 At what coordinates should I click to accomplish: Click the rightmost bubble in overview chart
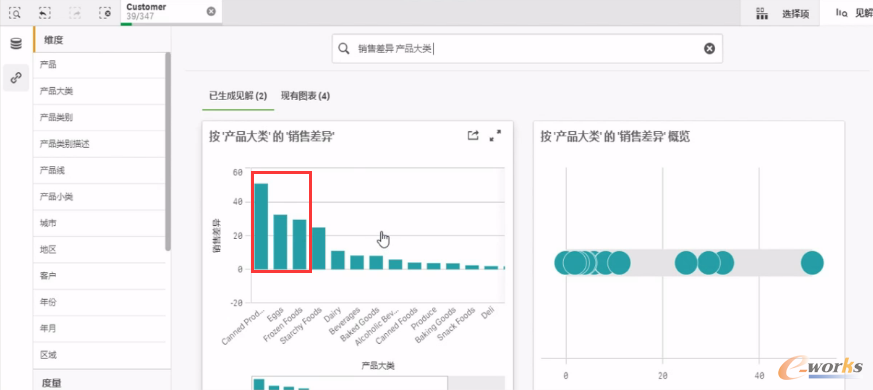coord(812,263)
